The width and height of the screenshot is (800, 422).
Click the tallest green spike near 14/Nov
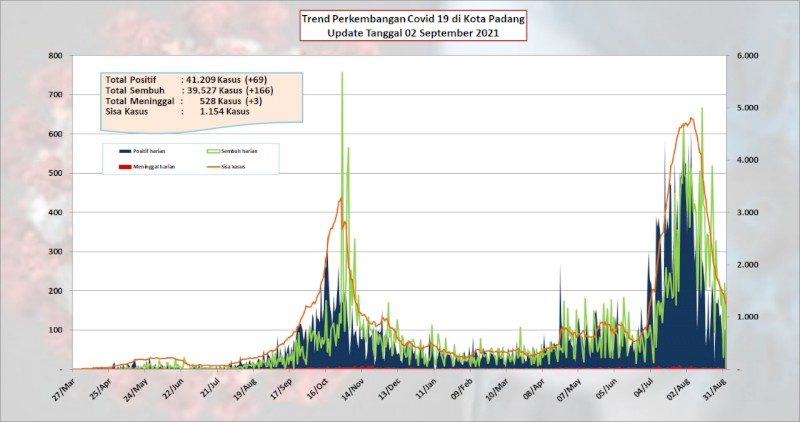pyautogui.click(x=342, y=73)
